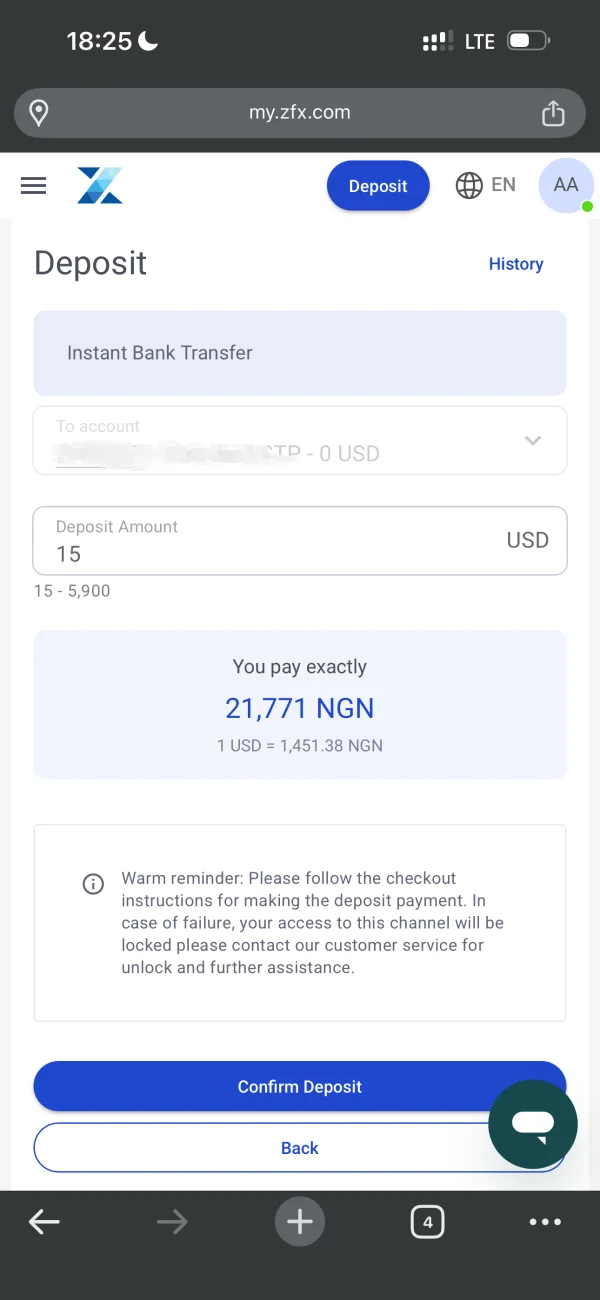This screenshot has height=1300, width=600.
Task: Expand the To account dropdown
Action: tap(533, 441)
